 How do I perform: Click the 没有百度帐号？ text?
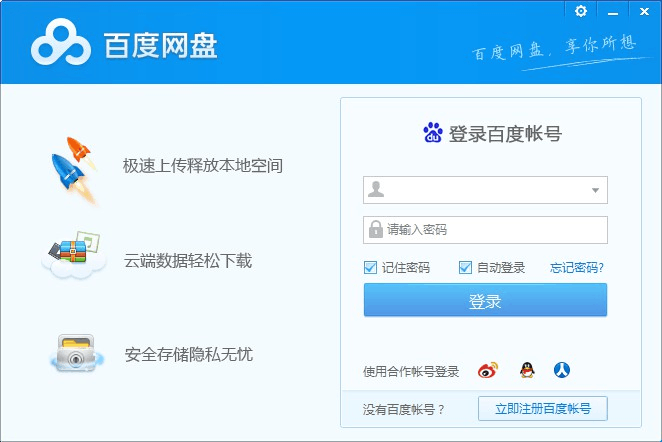[404, 409]
